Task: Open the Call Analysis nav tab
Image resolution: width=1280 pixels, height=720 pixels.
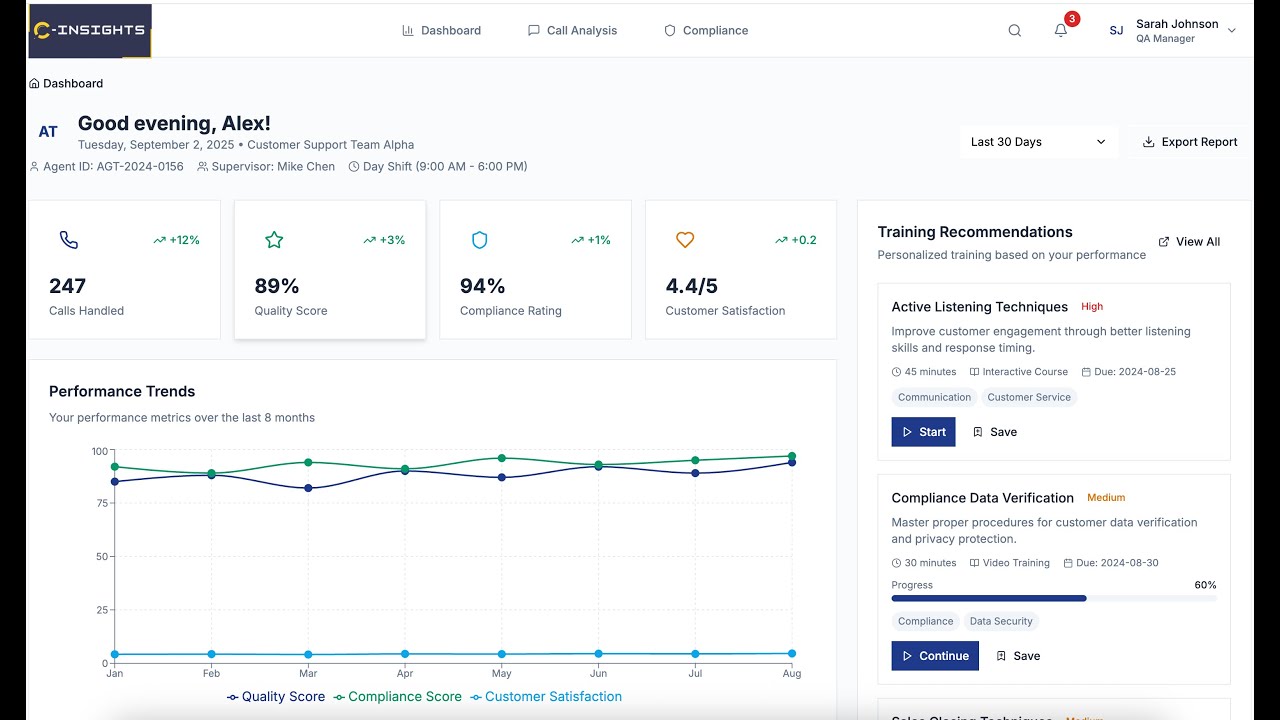Action: (572, 31)
